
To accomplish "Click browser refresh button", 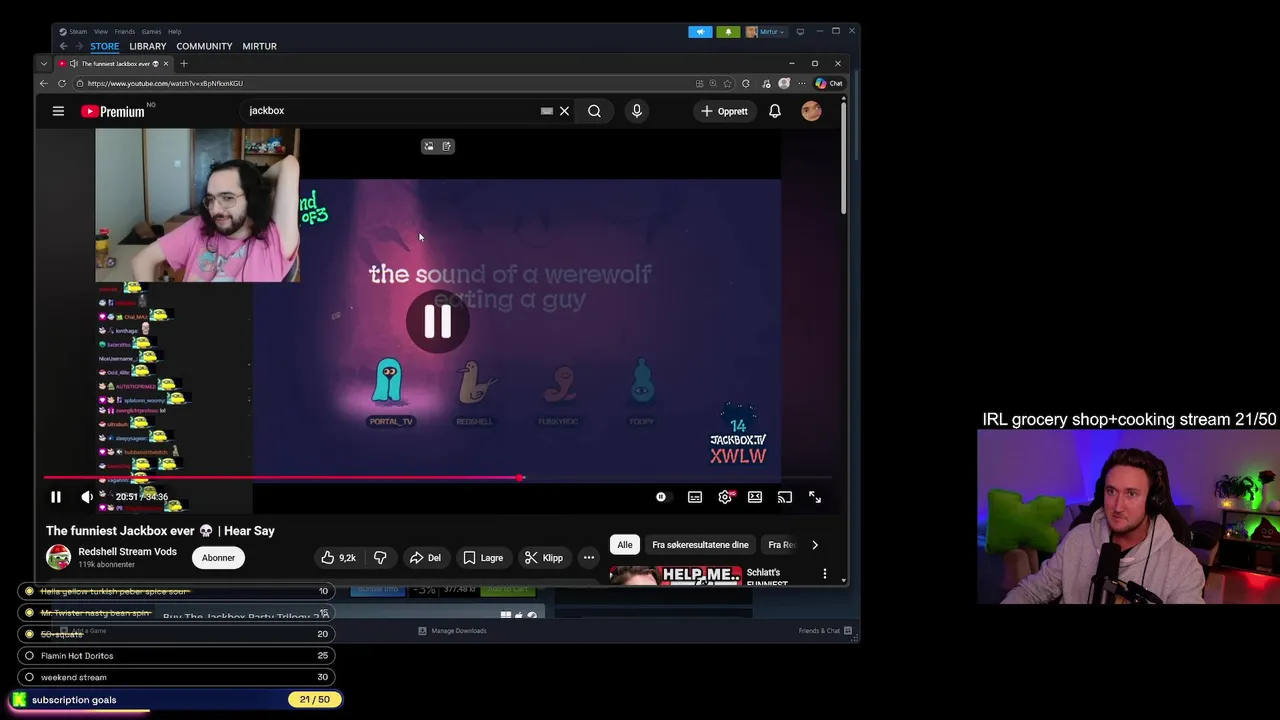I will (x=62, y=84).
